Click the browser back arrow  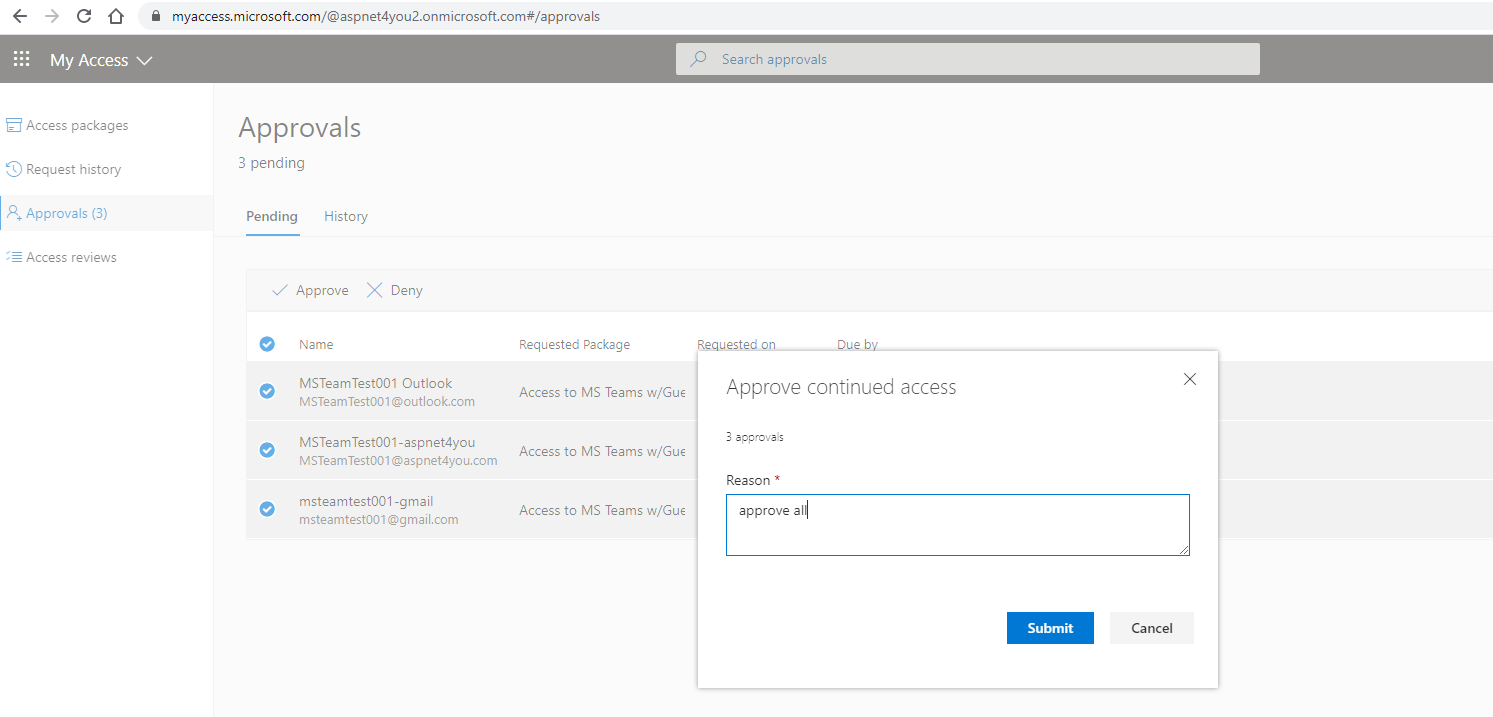tap(20, 16)
